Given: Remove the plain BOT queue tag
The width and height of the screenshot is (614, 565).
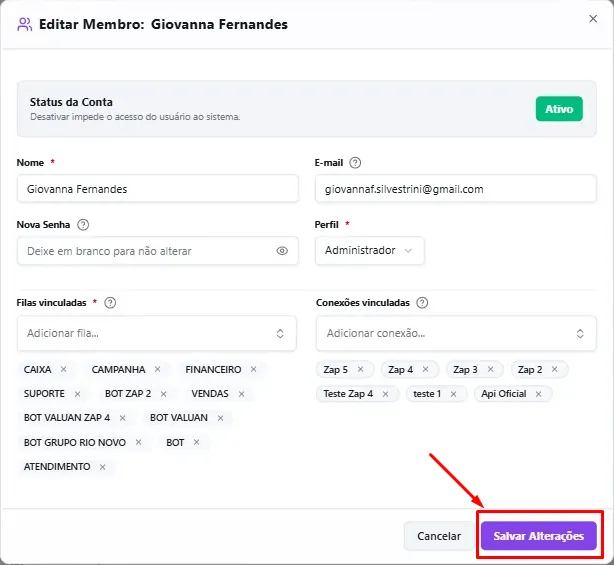Looking at the screenshot, I should coord(196,442).
